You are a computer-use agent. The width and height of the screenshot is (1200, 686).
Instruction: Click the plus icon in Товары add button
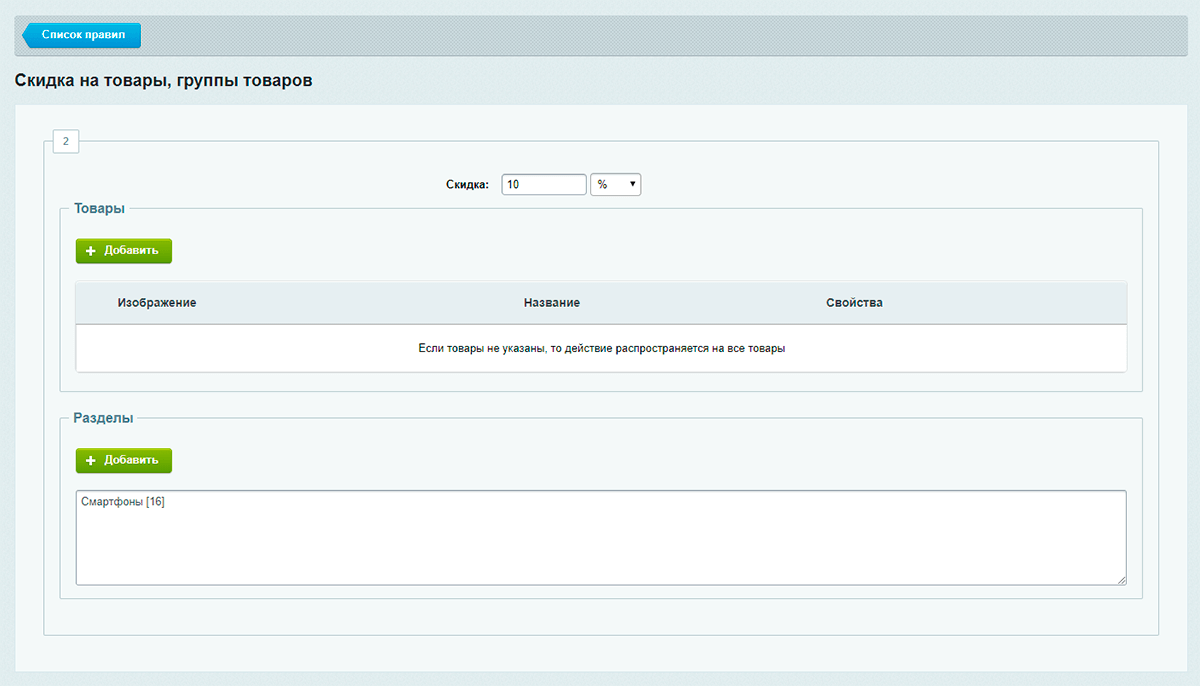[90, 251]
